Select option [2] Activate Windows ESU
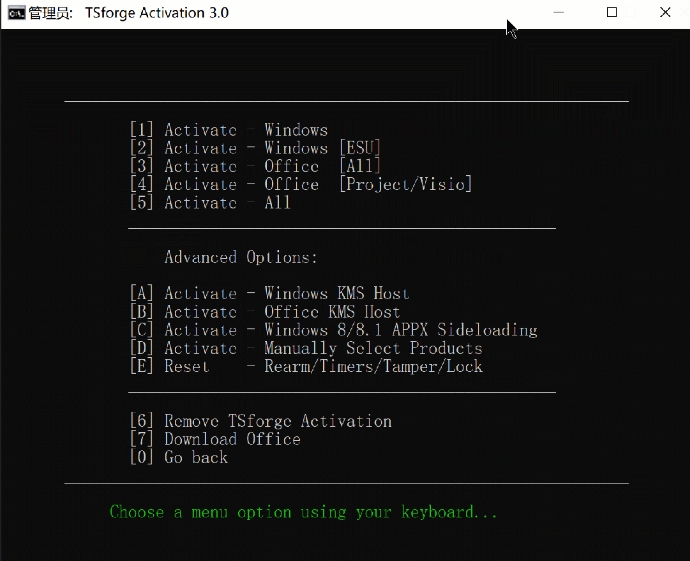 (255, 148)
